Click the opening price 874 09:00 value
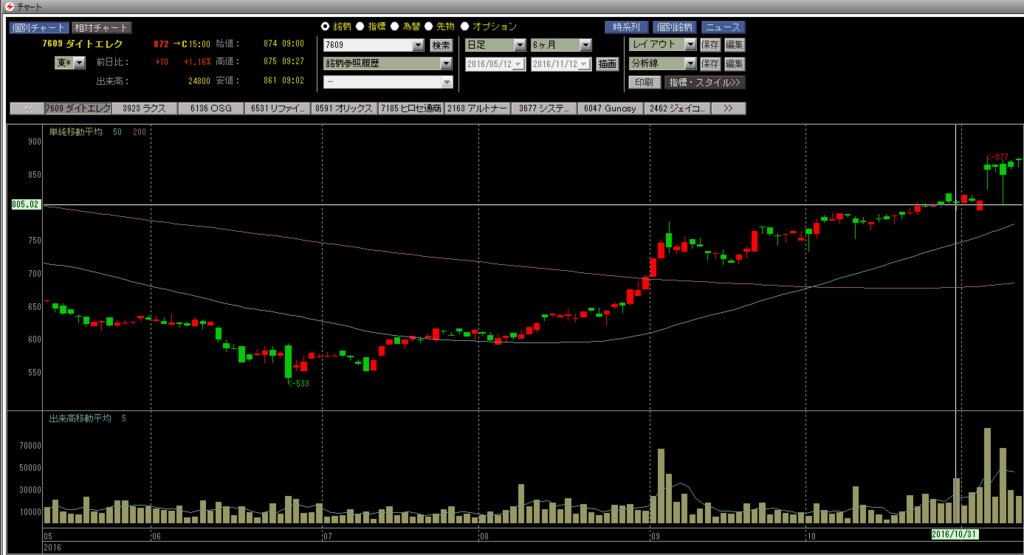 283,44
